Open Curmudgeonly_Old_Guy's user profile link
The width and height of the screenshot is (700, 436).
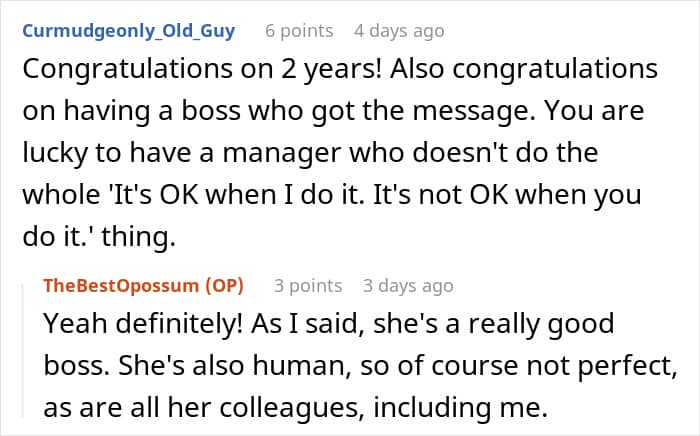(x=129, y=31)
